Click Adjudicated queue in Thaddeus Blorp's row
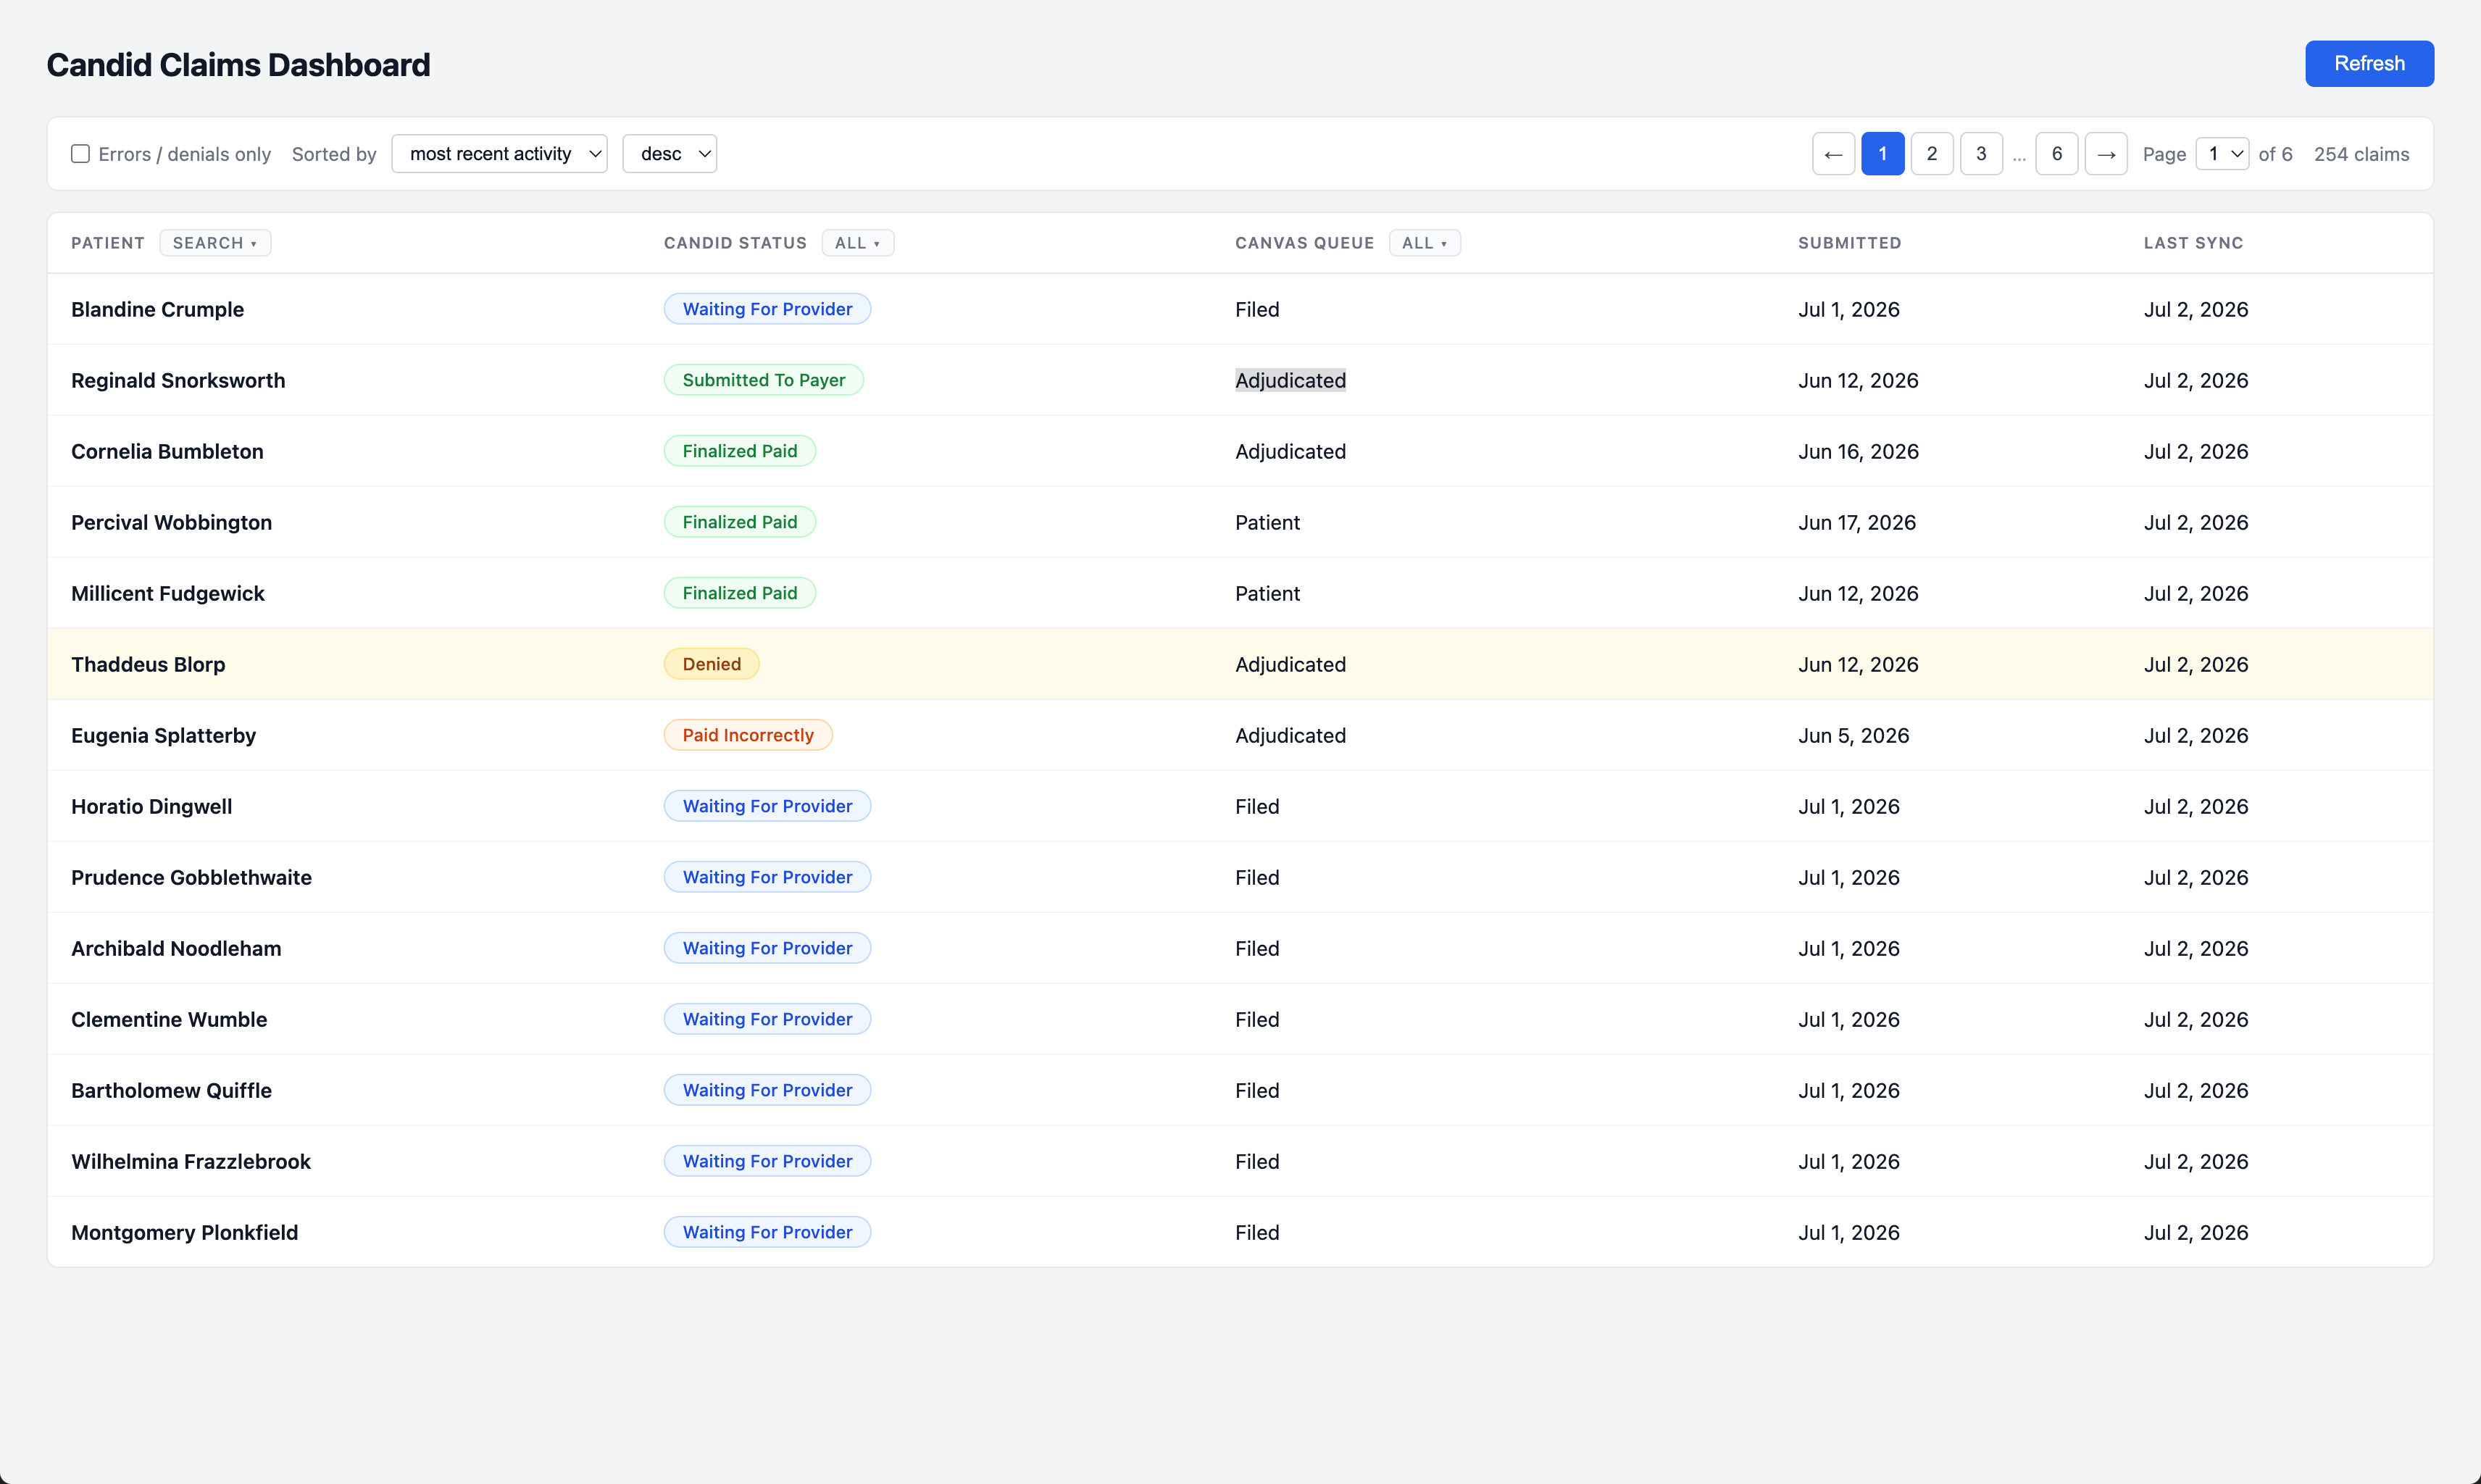2481x1484 pixels. point(1290,664)
